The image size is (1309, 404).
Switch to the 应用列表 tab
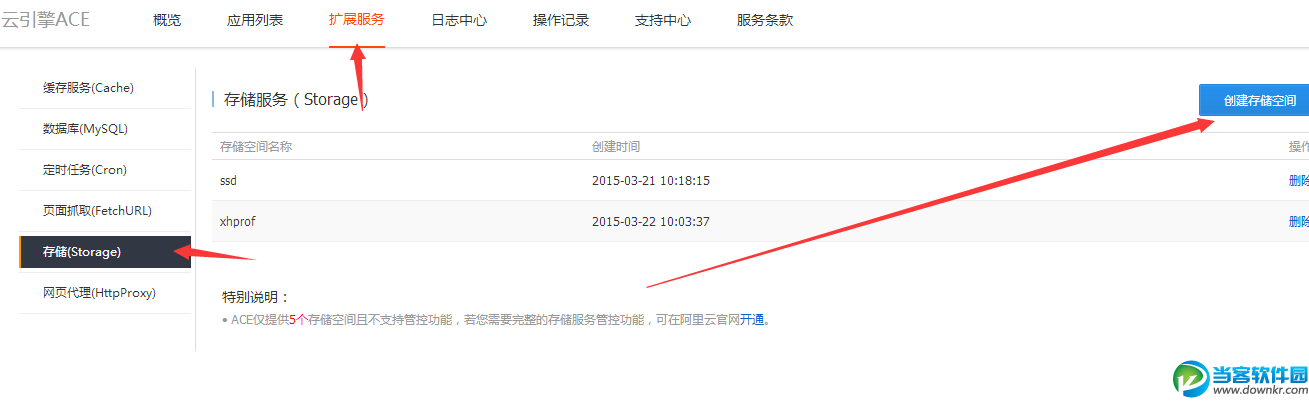(255, 20)
